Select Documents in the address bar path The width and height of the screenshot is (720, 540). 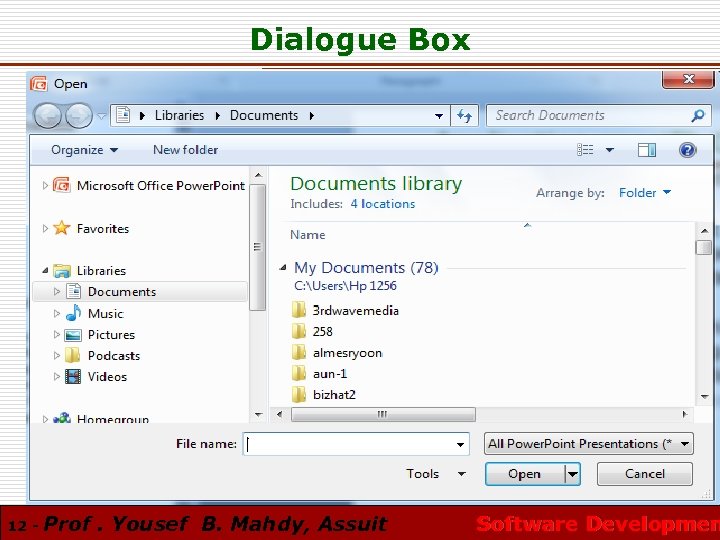coord(264,115)
